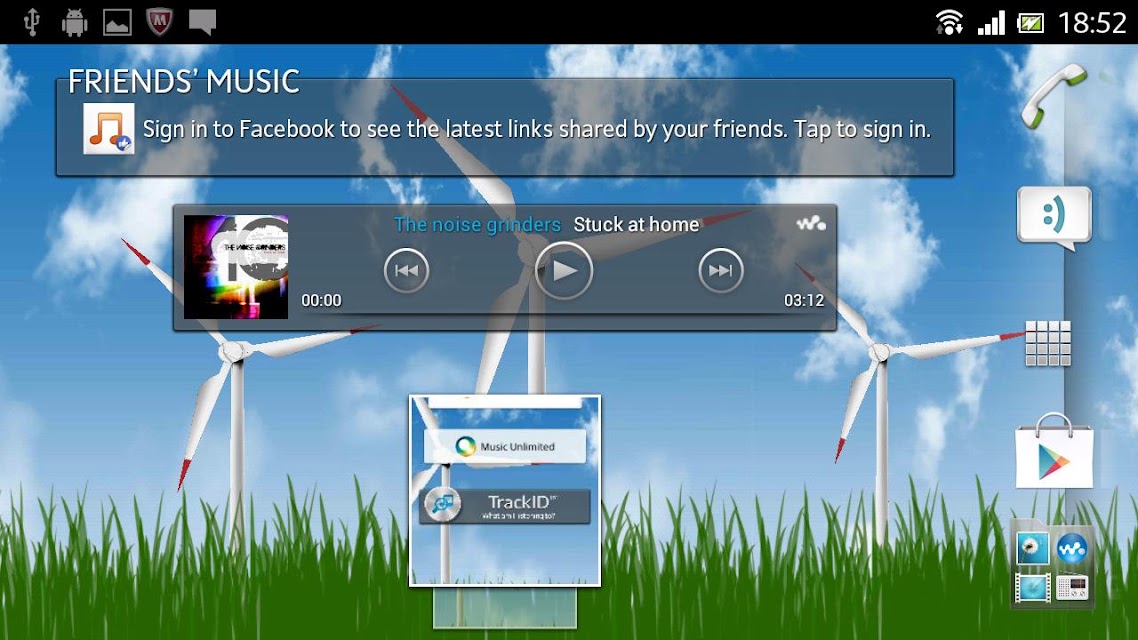Open the TrackID widget button
1138x640 pixels.
[x=505, y=506]
